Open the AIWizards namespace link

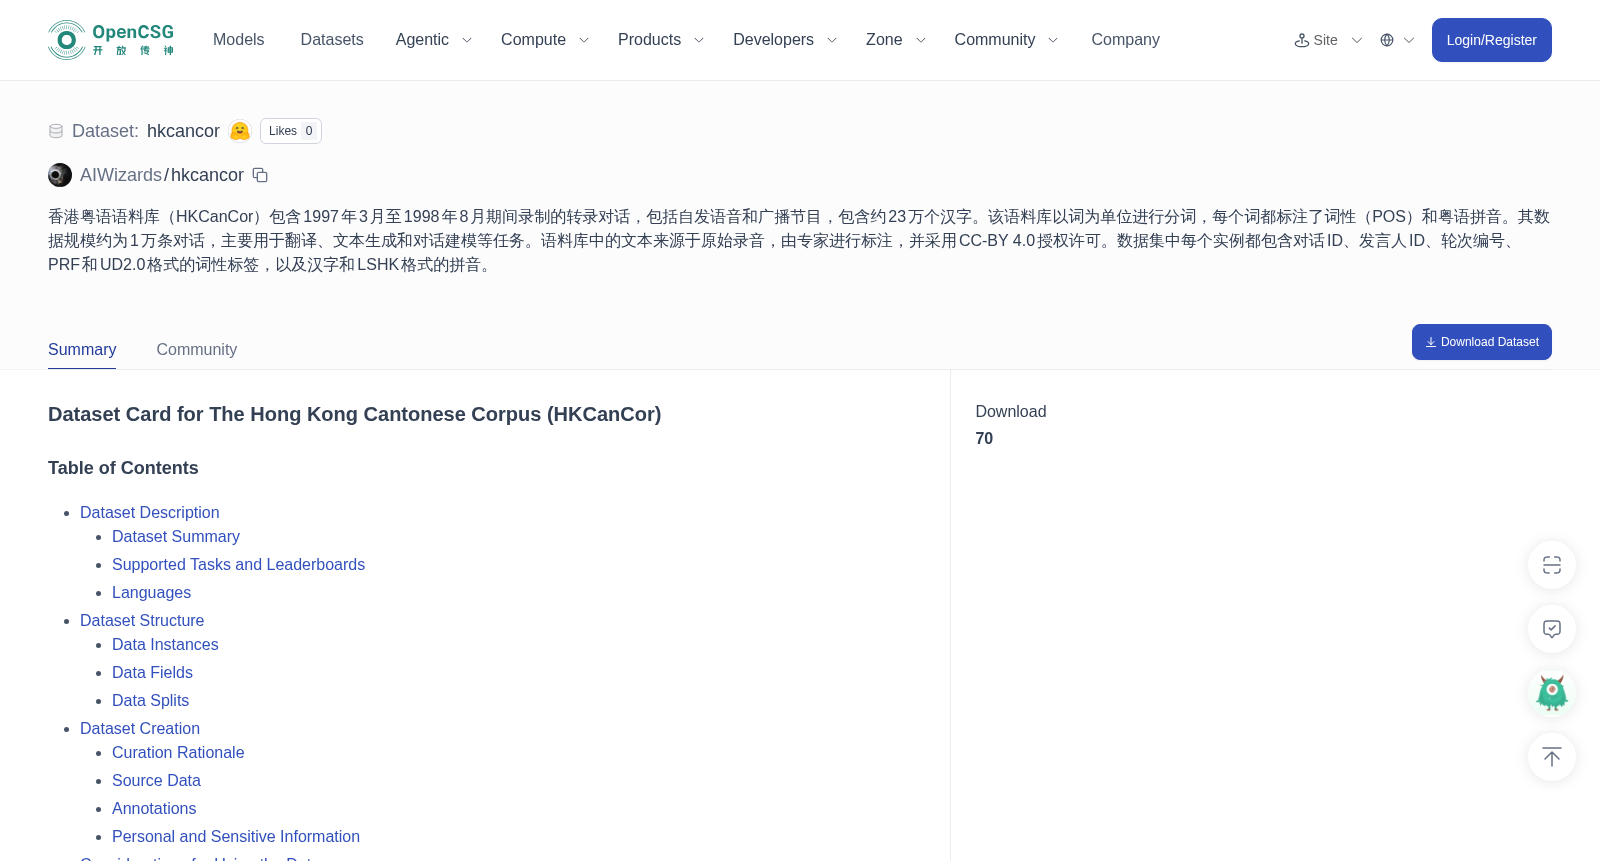coord(121,175)
